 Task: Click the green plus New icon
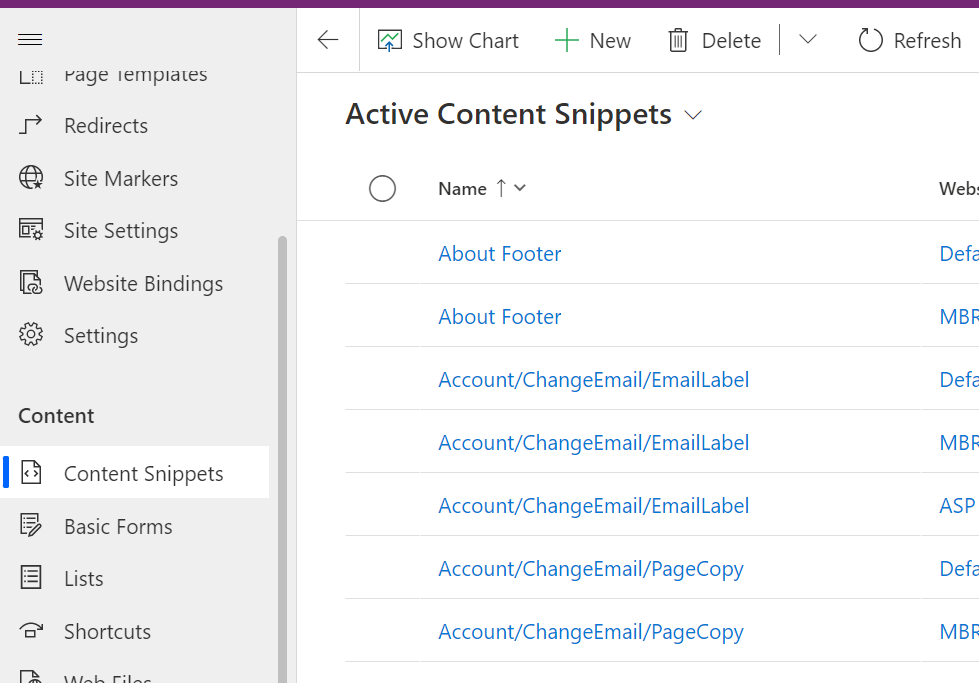click(566, 41)
